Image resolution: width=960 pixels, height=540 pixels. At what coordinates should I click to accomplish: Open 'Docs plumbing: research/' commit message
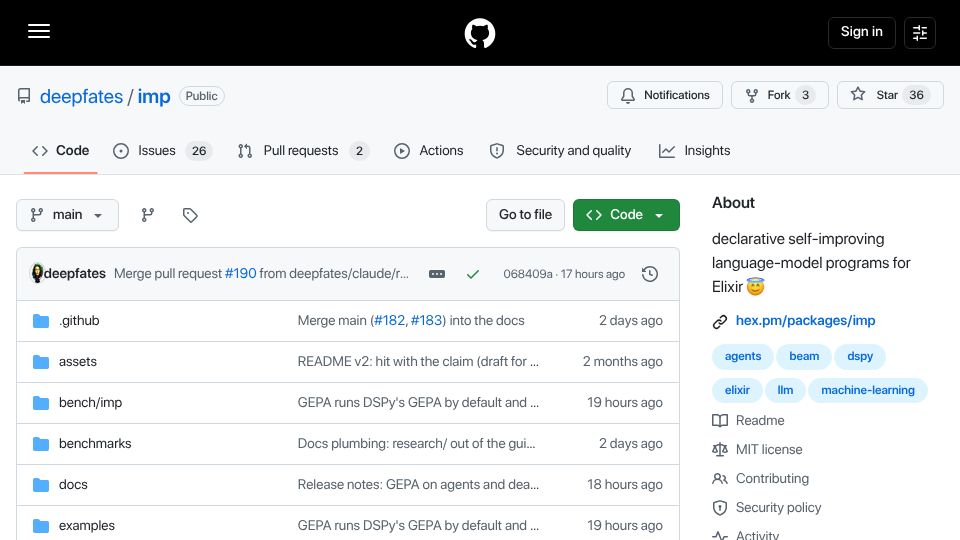(416, 444)
